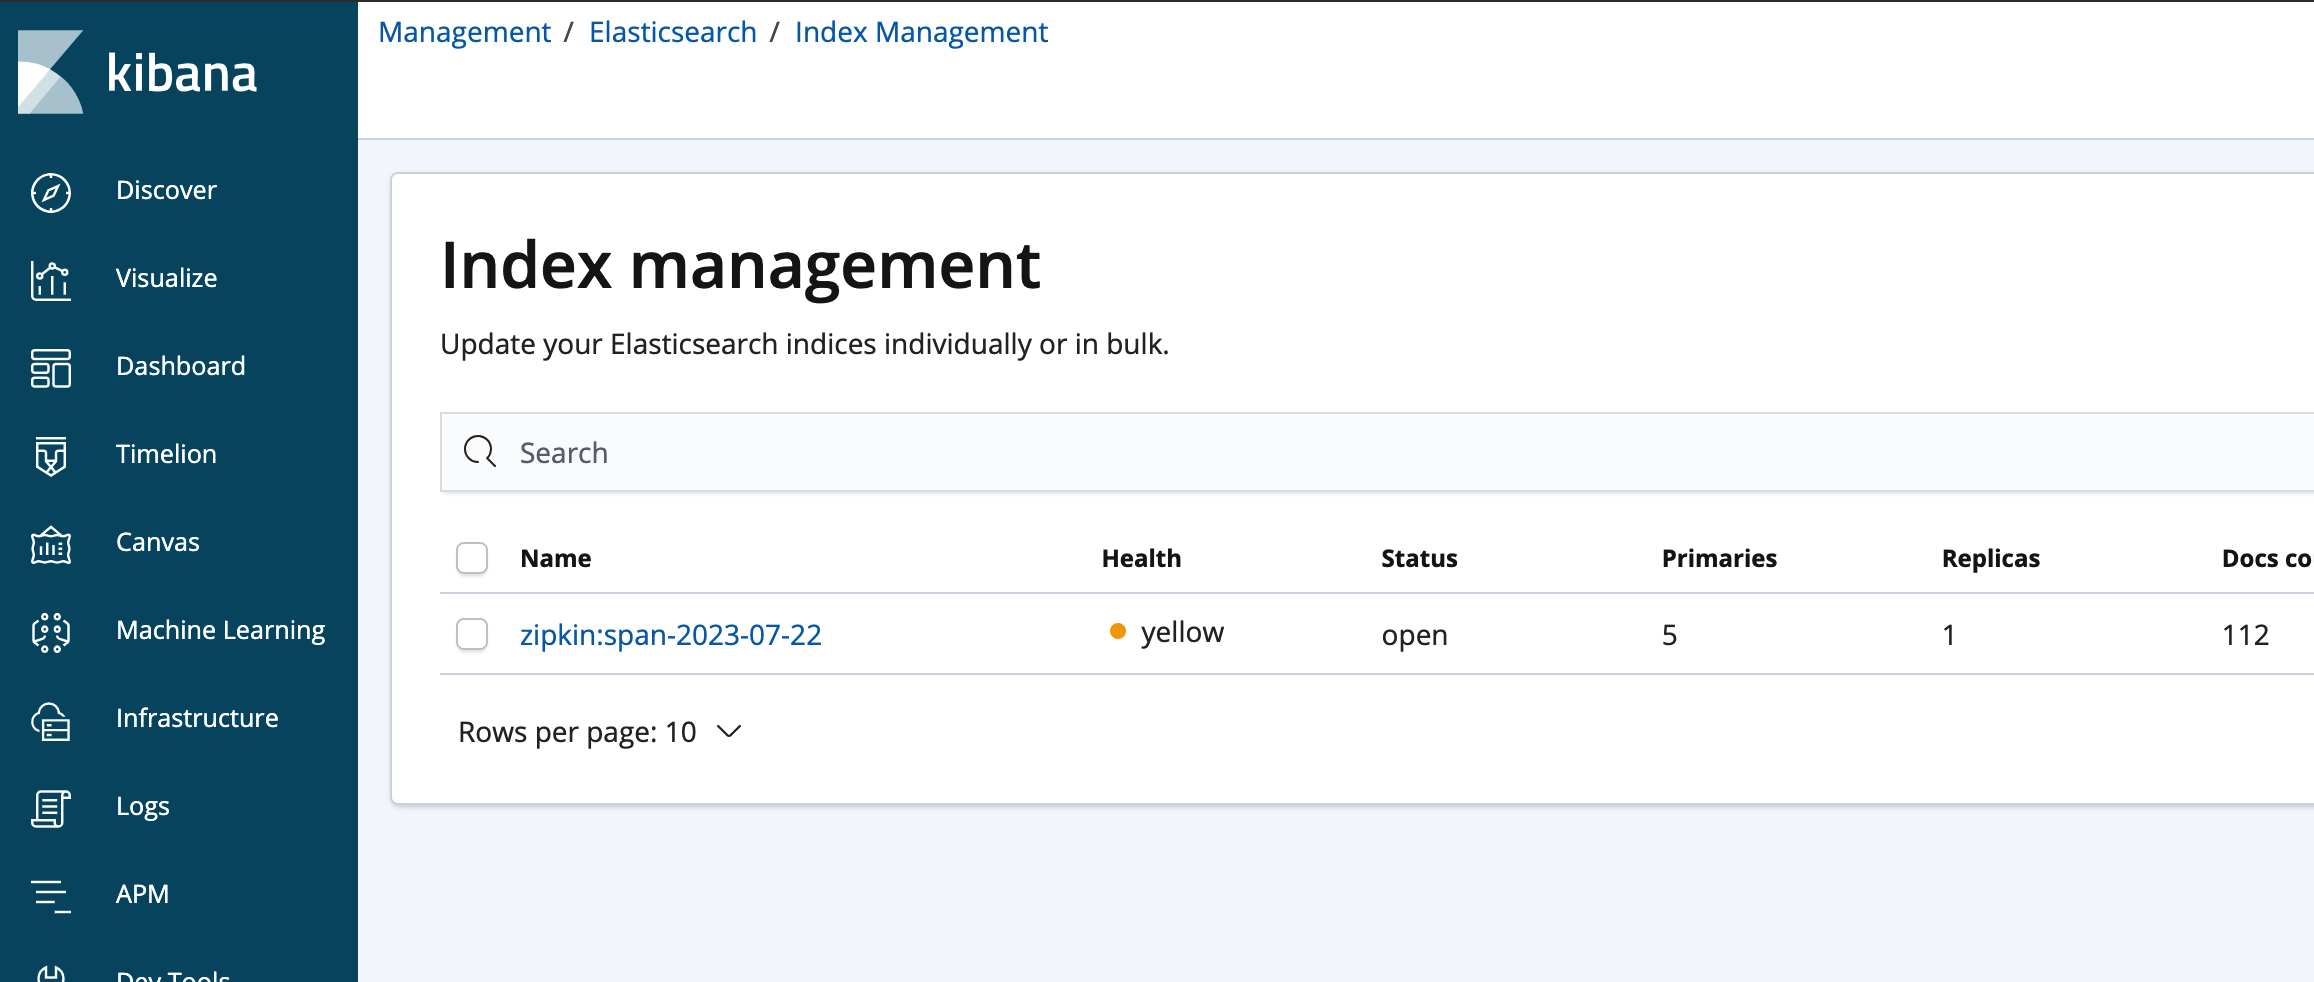Open Logs via document icon
Viewport: 2314px width, 982px height.
pyautogui.click(x=51, y=808)
